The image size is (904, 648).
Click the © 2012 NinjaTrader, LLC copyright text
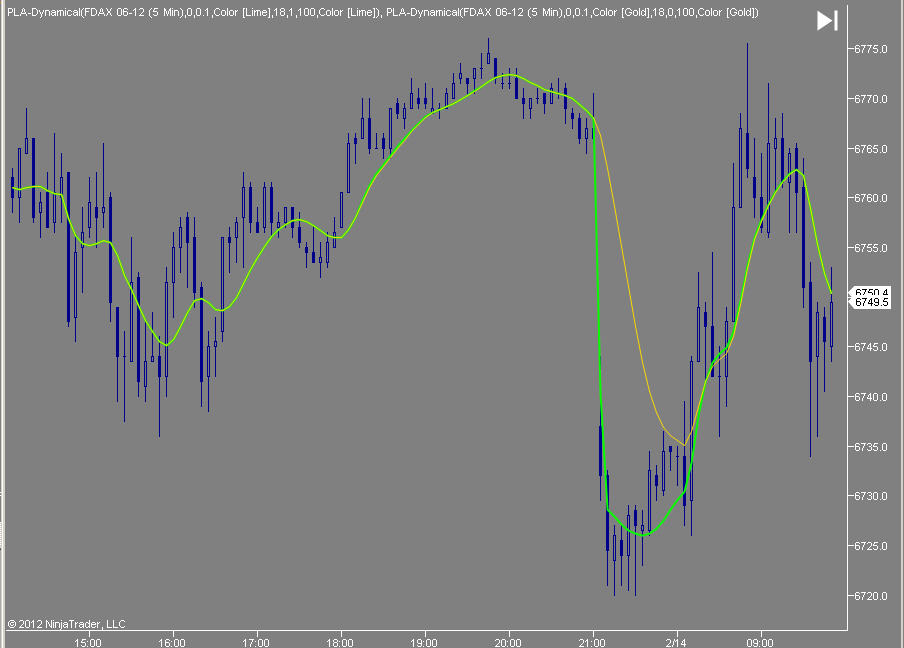(x=65, y=623)
